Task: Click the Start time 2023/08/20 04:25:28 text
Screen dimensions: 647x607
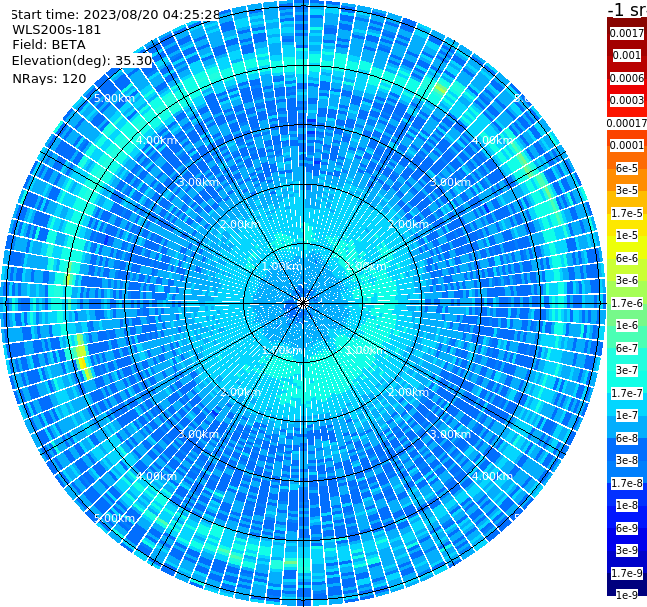Action: click(115, 15)
